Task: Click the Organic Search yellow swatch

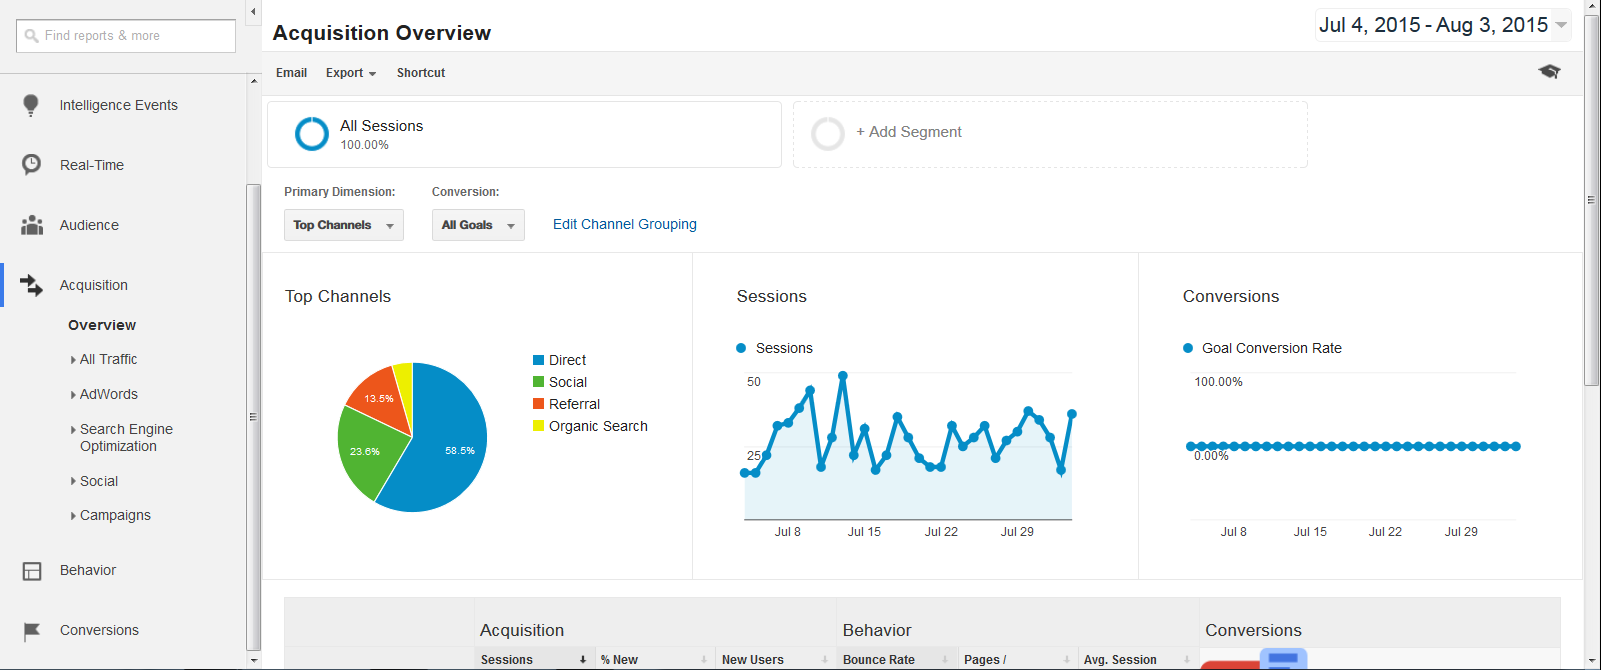Action: click(x=539, y=426)
